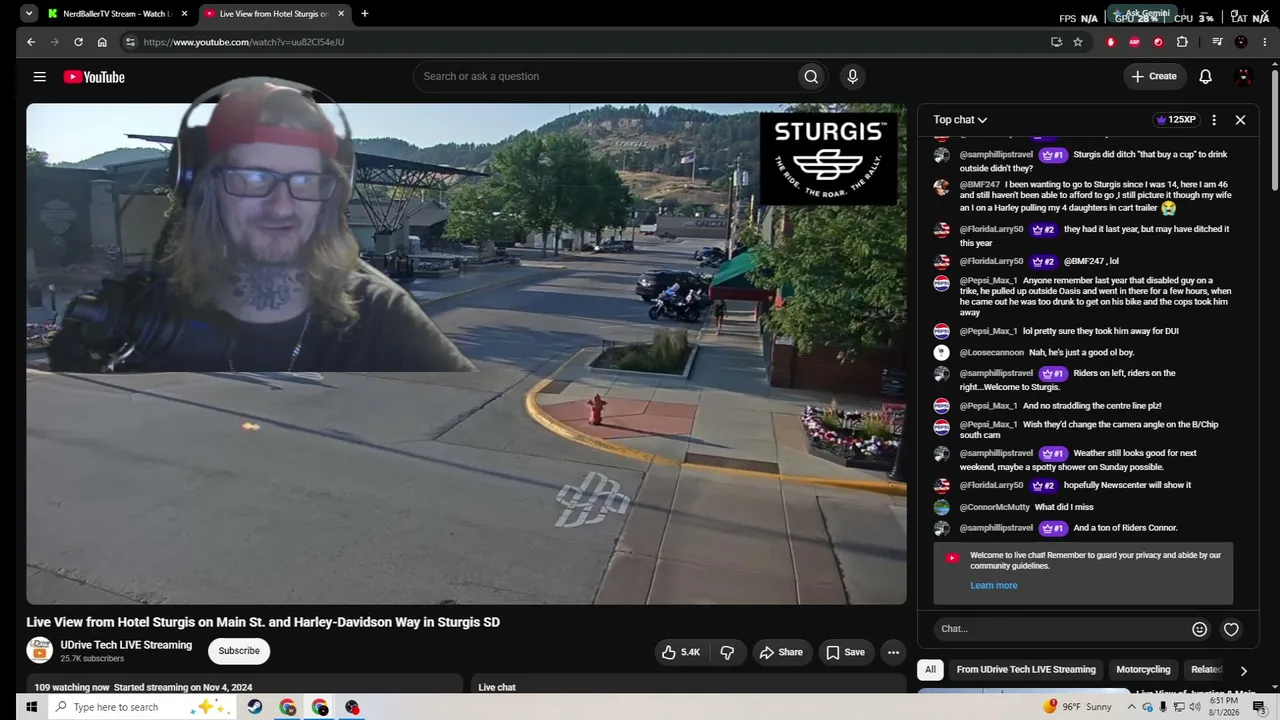
Task: Close the live chat panel
Action: point(1240,120)
